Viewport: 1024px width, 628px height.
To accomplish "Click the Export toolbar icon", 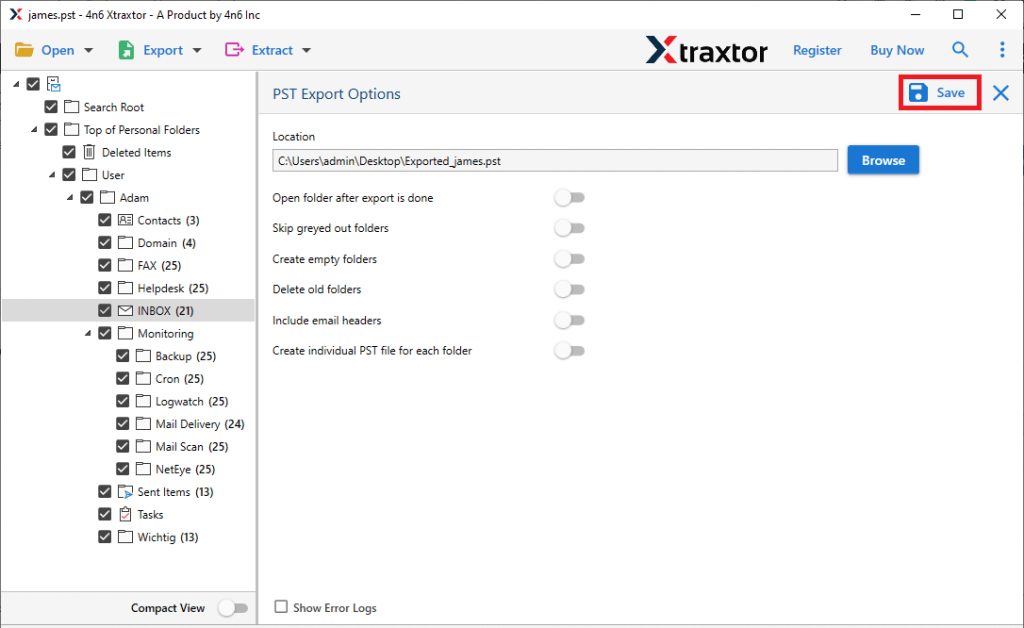I will click(x=125, y=50).
